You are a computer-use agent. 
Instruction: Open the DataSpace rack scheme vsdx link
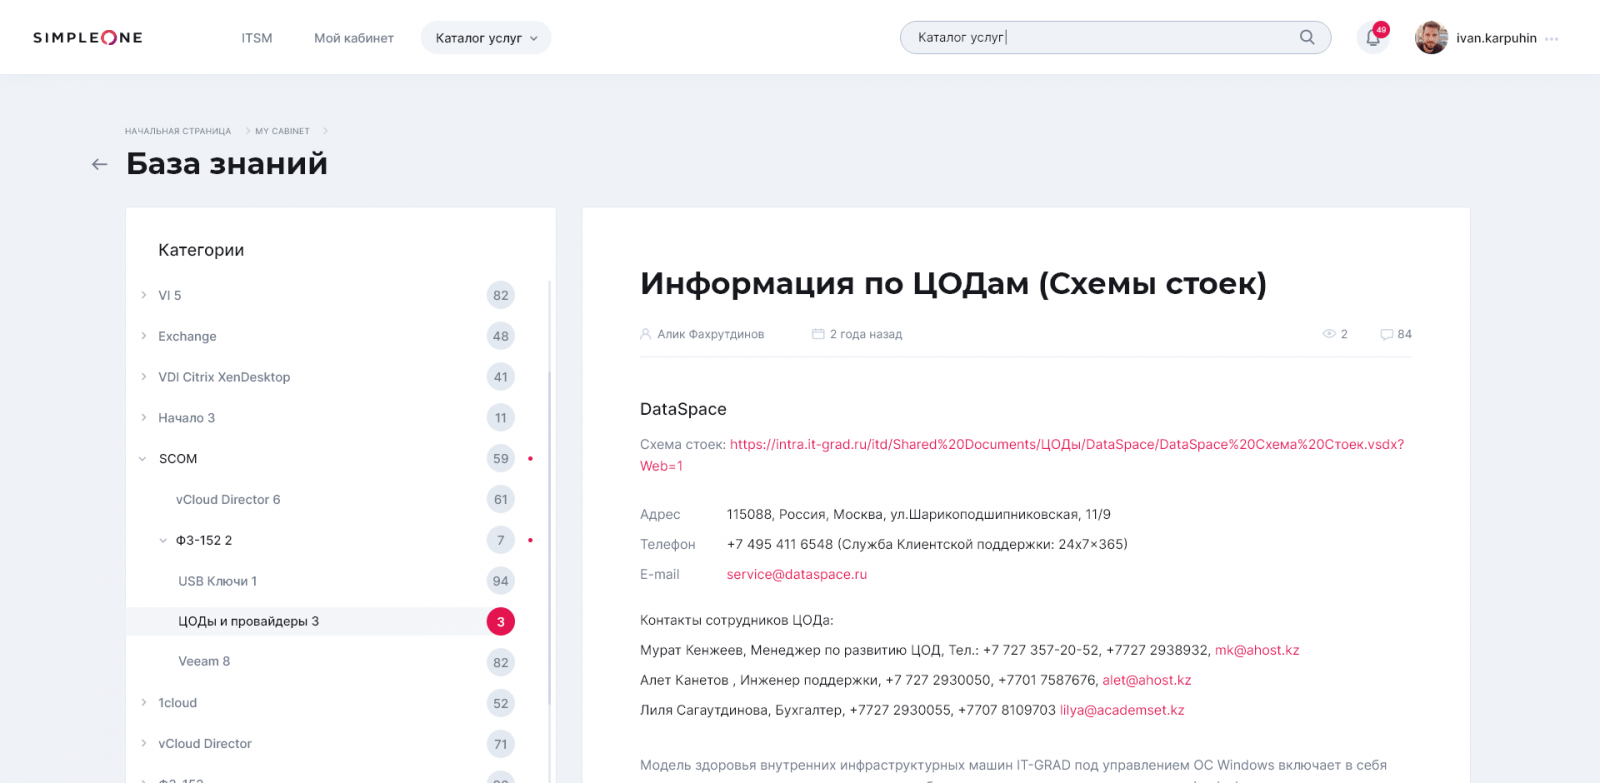click(x=1066, y=444)
